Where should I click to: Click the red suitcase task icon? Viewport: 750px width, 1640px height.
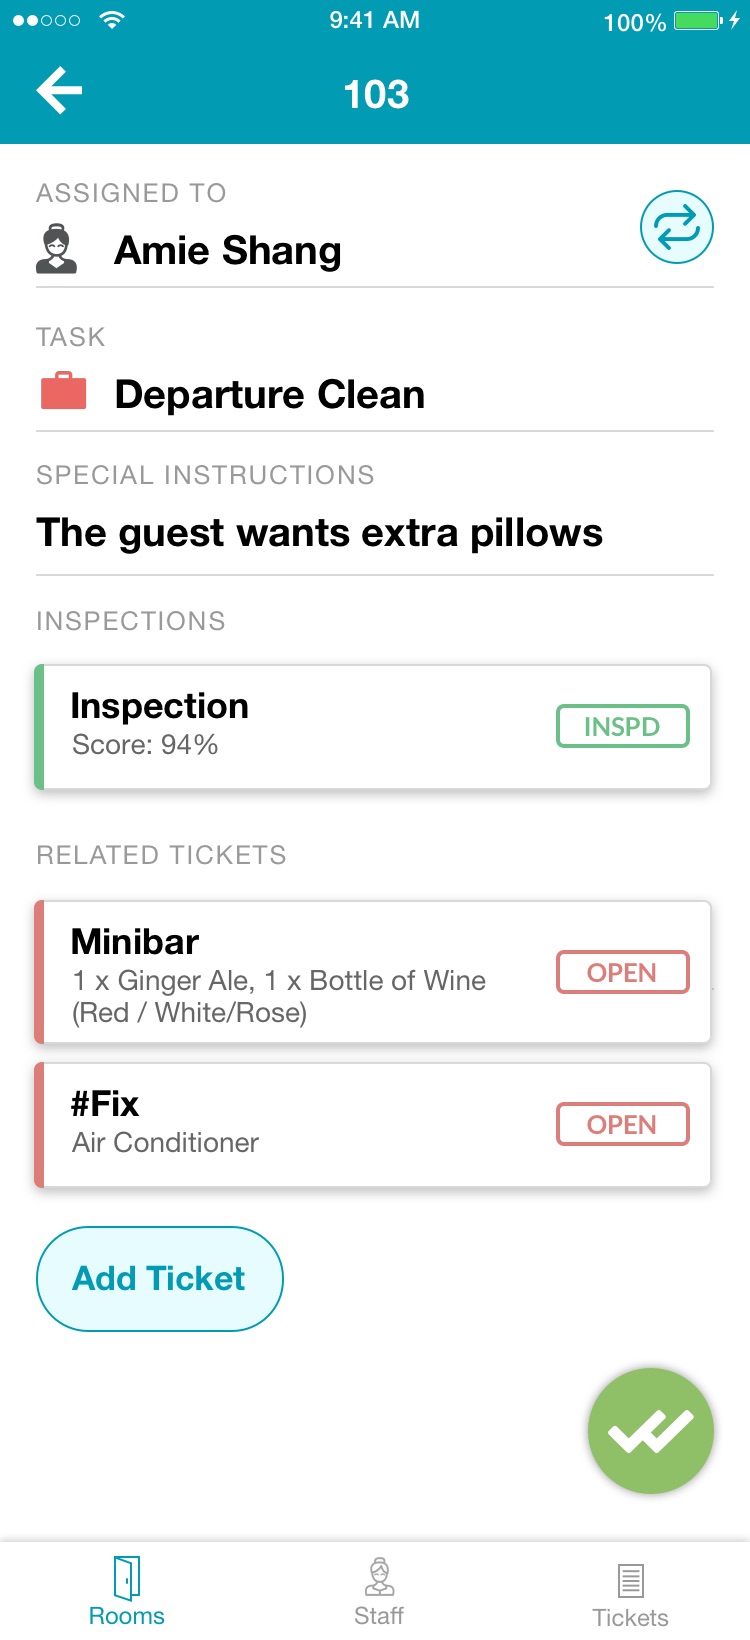(x=63, y=392)
